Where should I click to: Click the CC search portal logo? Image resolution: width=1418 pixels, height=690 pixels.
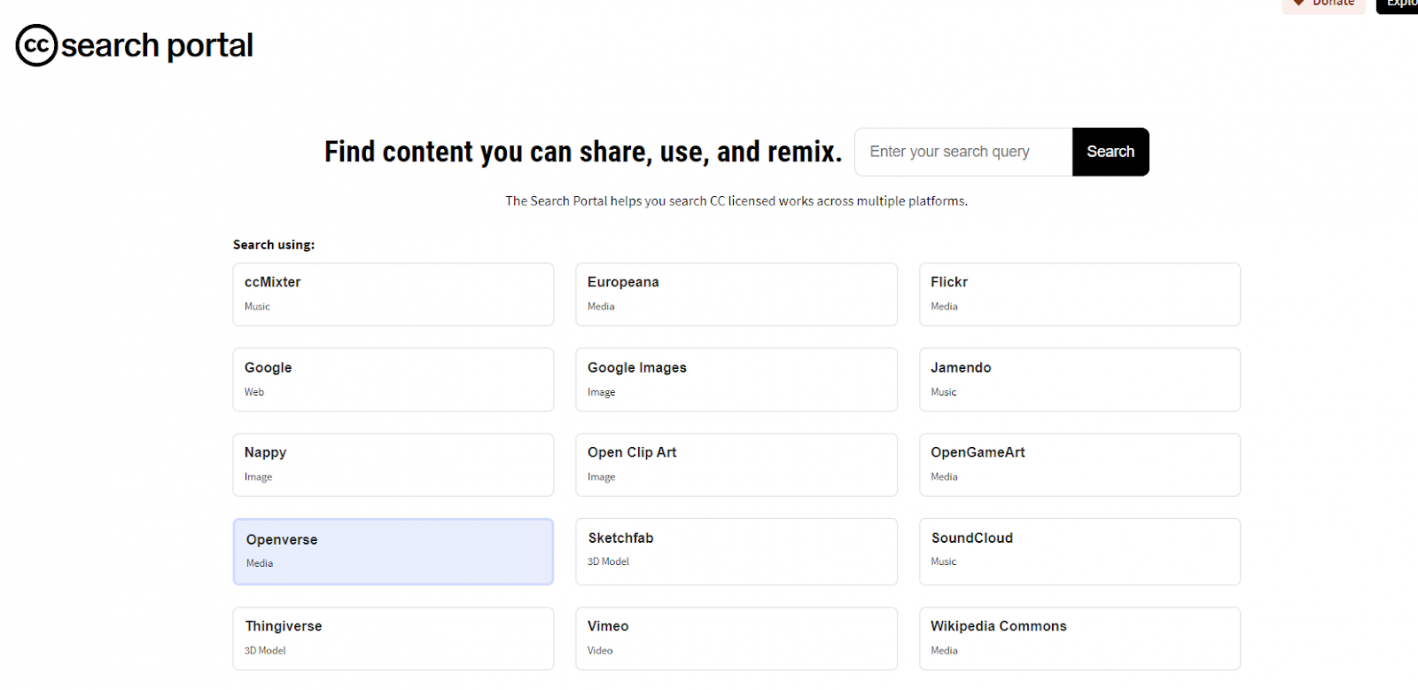(134, 45)
